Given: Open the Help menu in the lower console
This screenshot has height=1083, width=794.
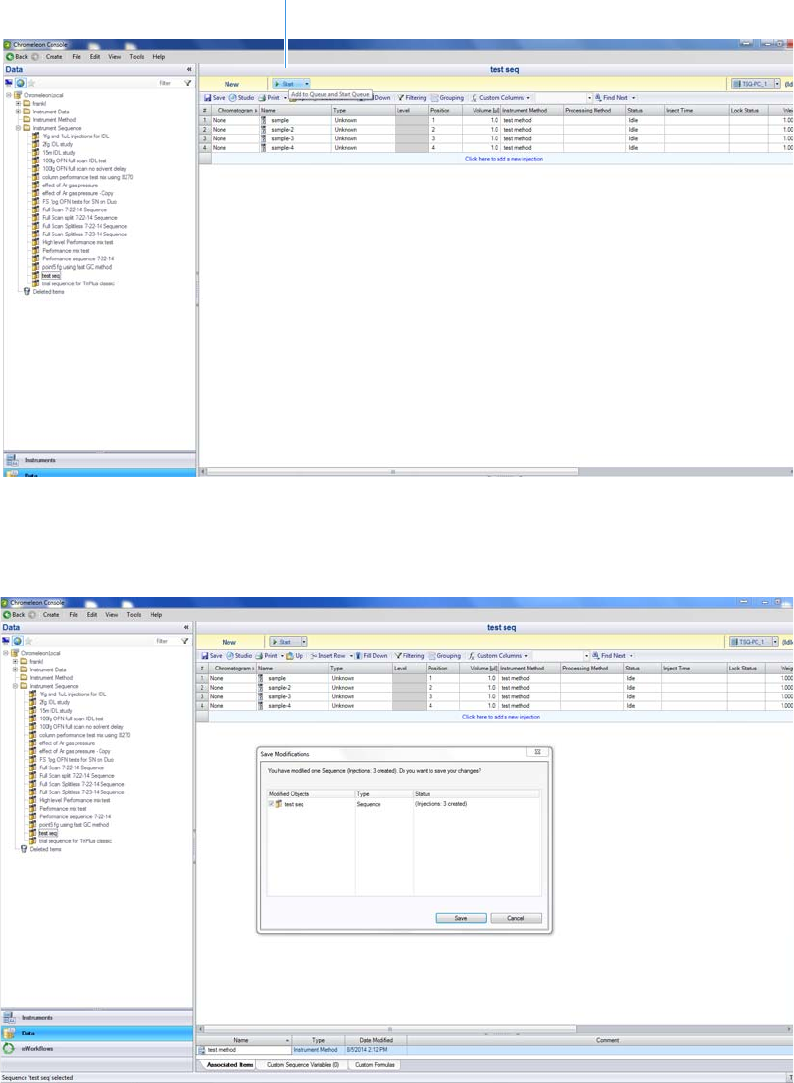Looking at the screenshot, I should [x=156, y=614].
